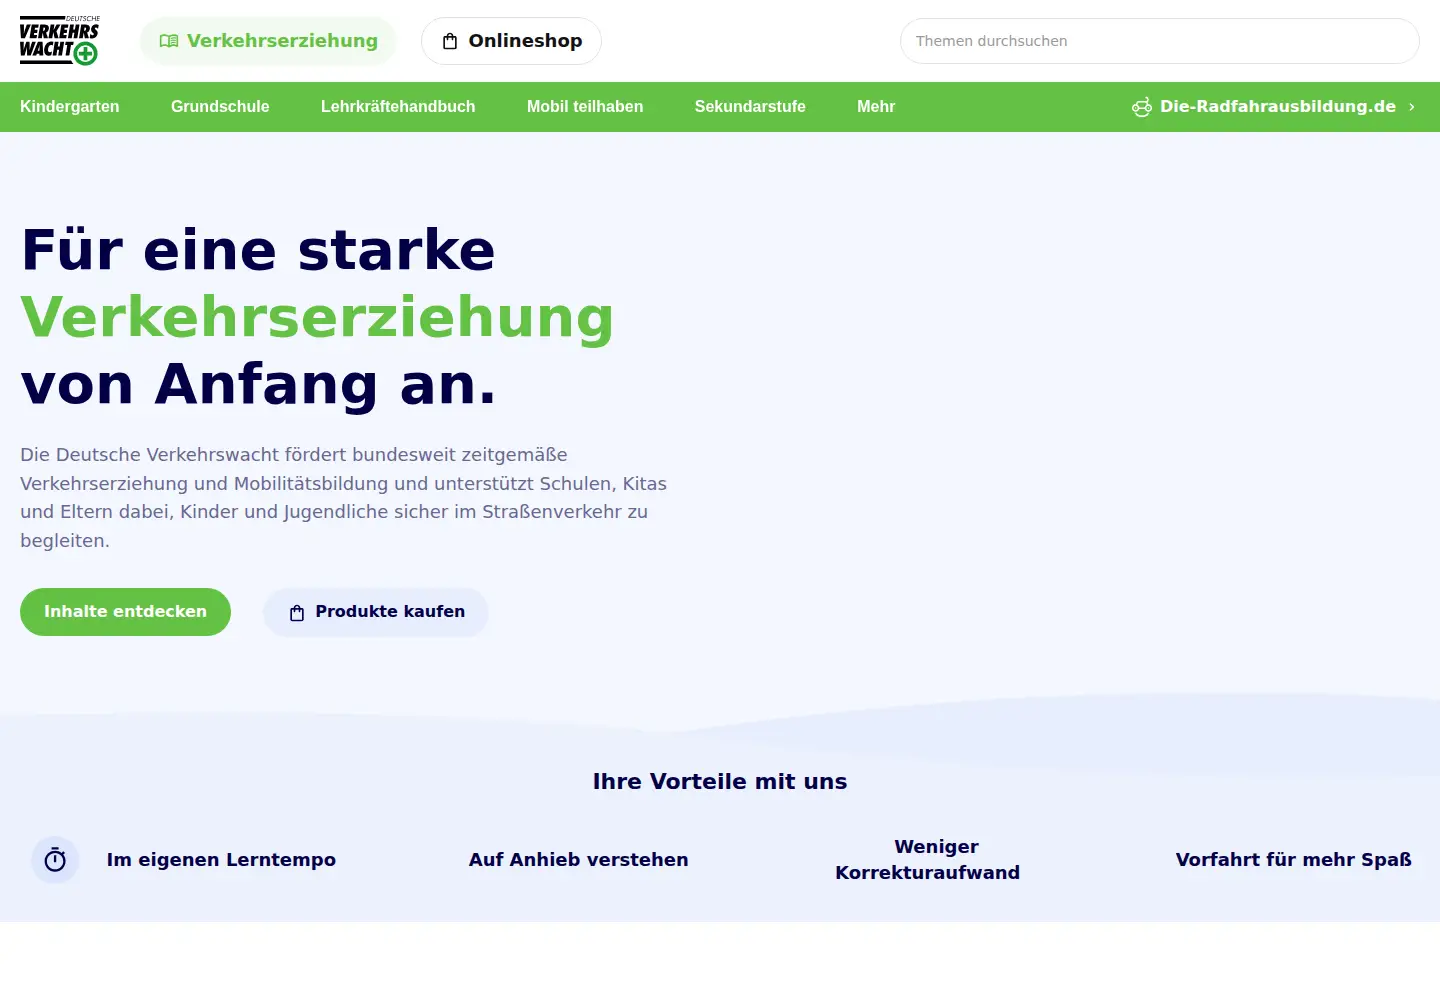Click the Vorfahrt für mehr Spaß text

pos(1294,860)
